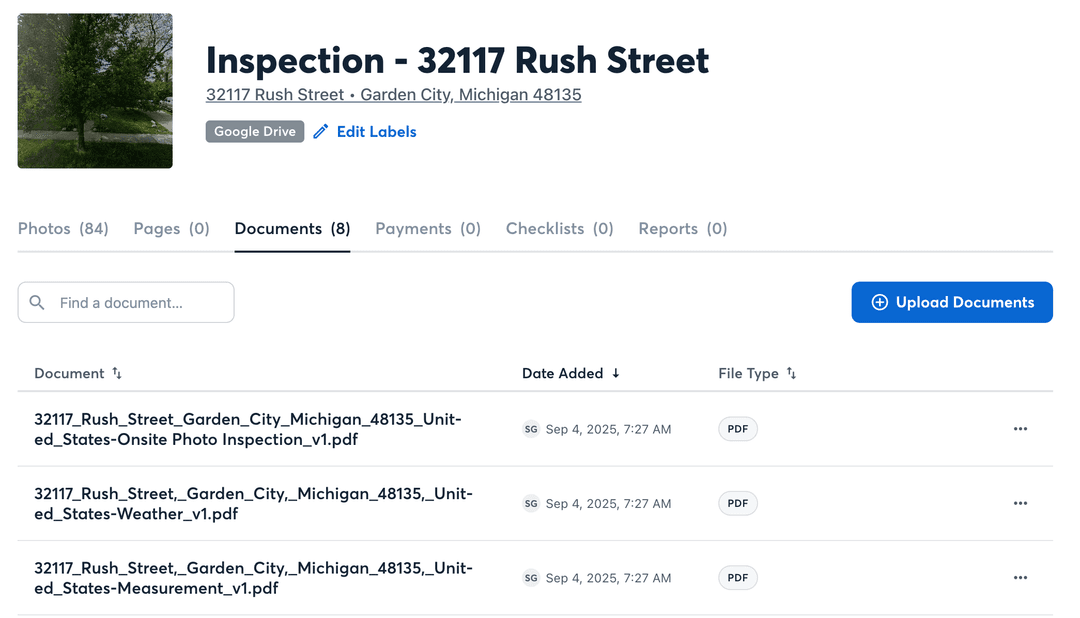
Task: Click SG avatar on Weather document row
Action: (x=531, y=504)
